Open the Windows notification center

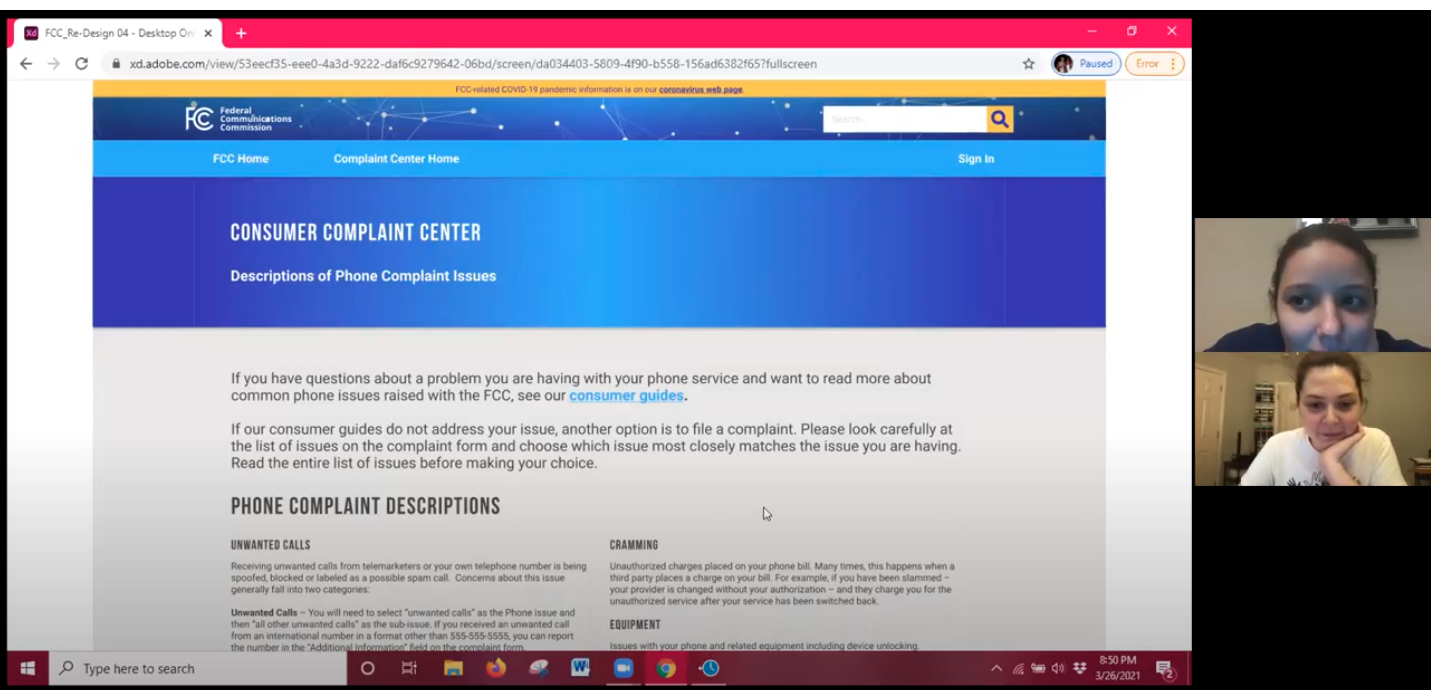[1165, 669]
